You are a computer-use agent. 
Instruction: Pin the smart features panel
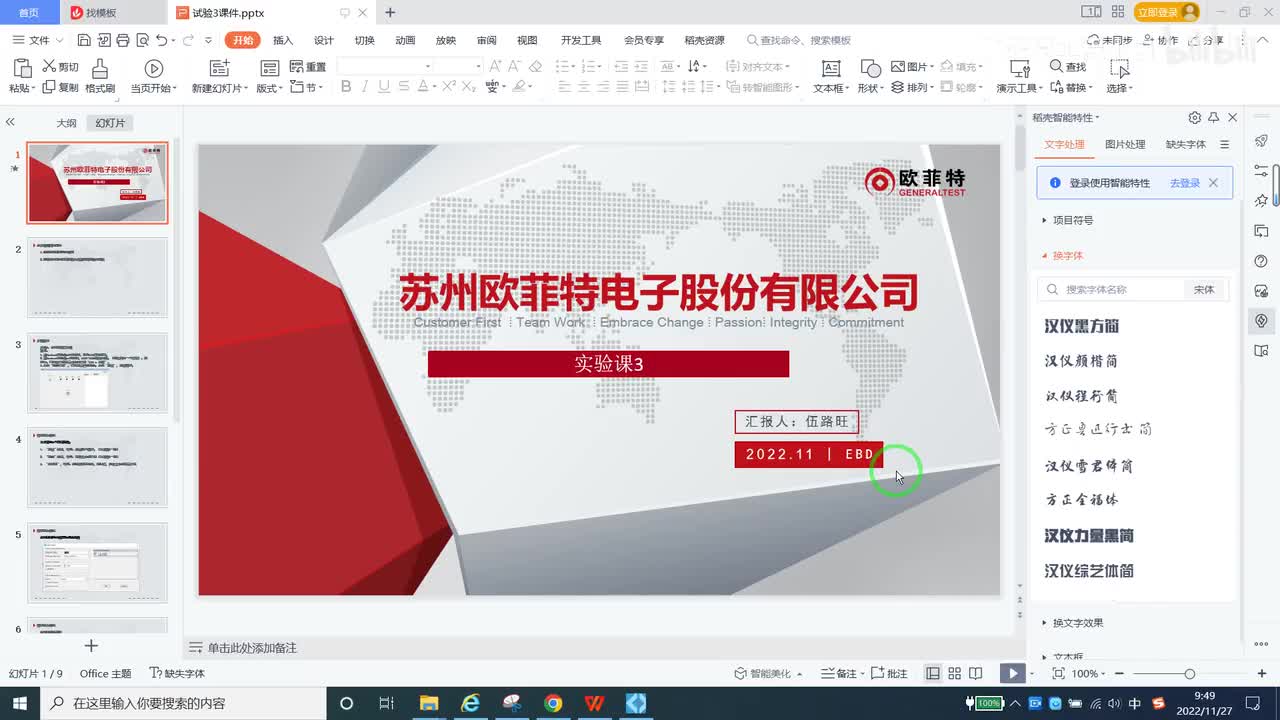(1213, 117)
